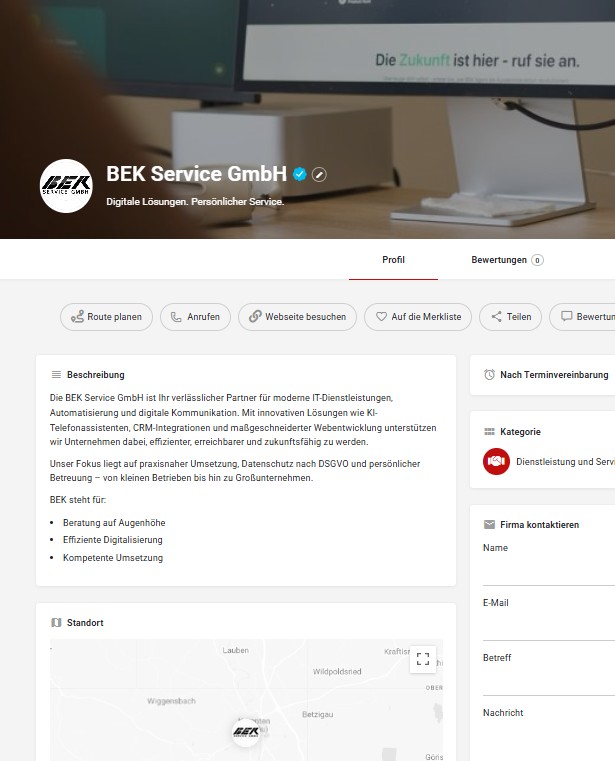The width and height of the screenshot is (615, 761).
Task: Focus the Name input field
Action: pyautogui.click(x=549, y=572)
